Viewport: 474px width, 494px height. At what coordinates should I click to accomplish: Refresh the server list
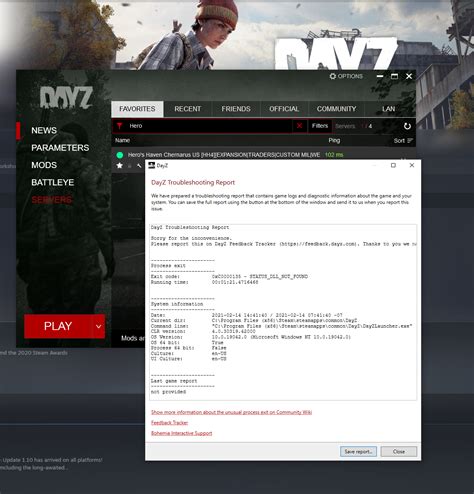point(407,126)
